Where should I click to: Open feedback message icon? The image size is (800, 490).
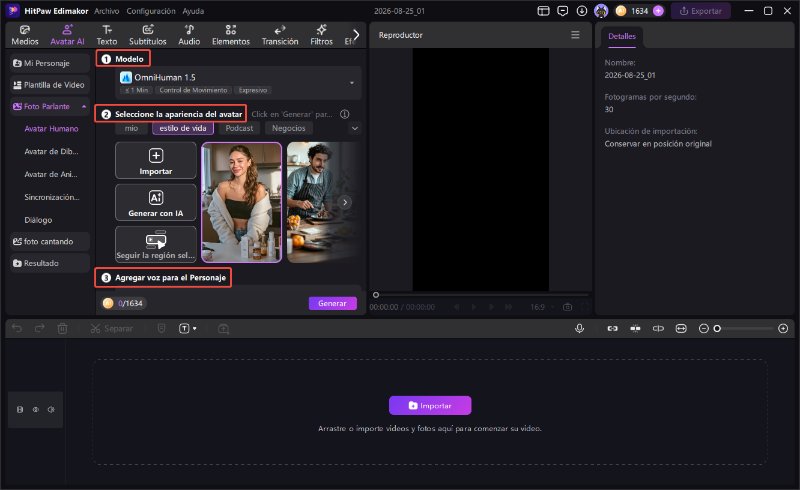(x=562, y=11)
